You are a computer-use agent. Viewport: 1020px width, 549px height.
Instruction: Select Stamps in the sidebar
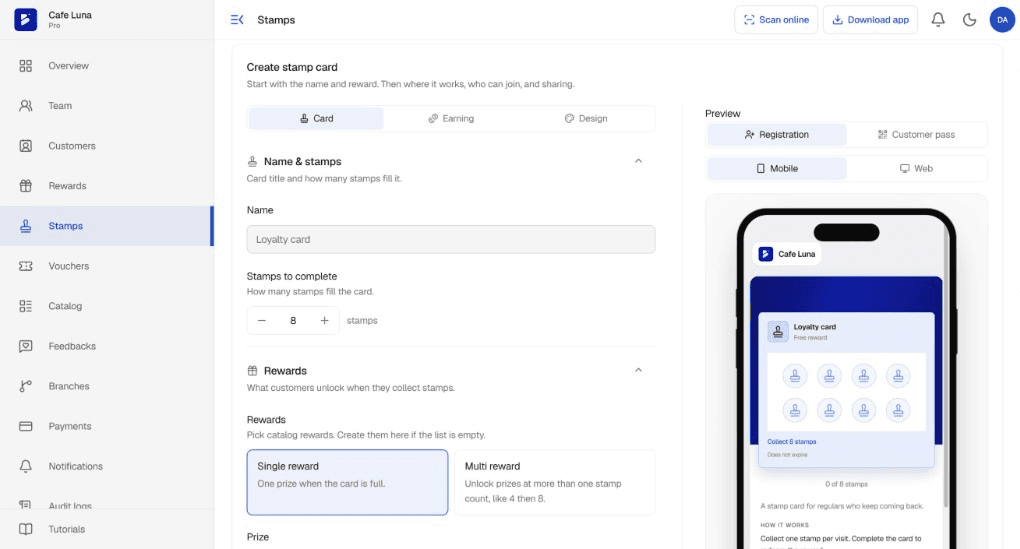click(x=107, y=226)
